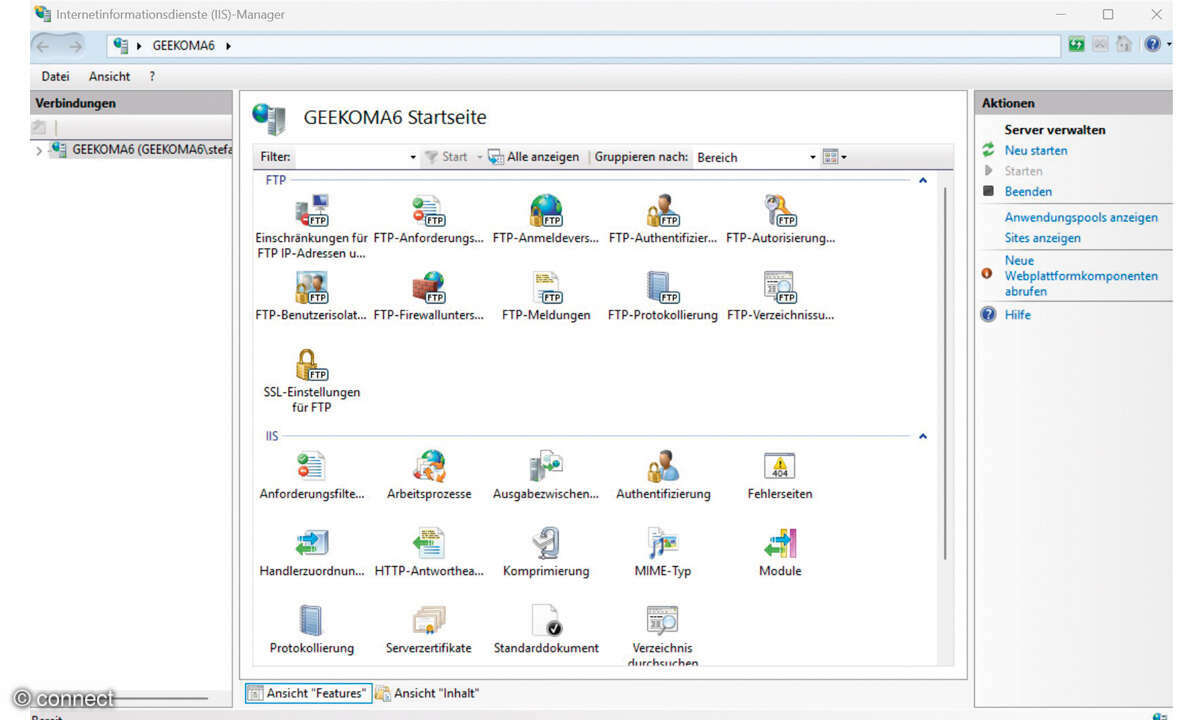Image resolution: width=1200 pixels, height=720 pixels.
Task: Collapse the FTP group section
Action: click(923, 181)
